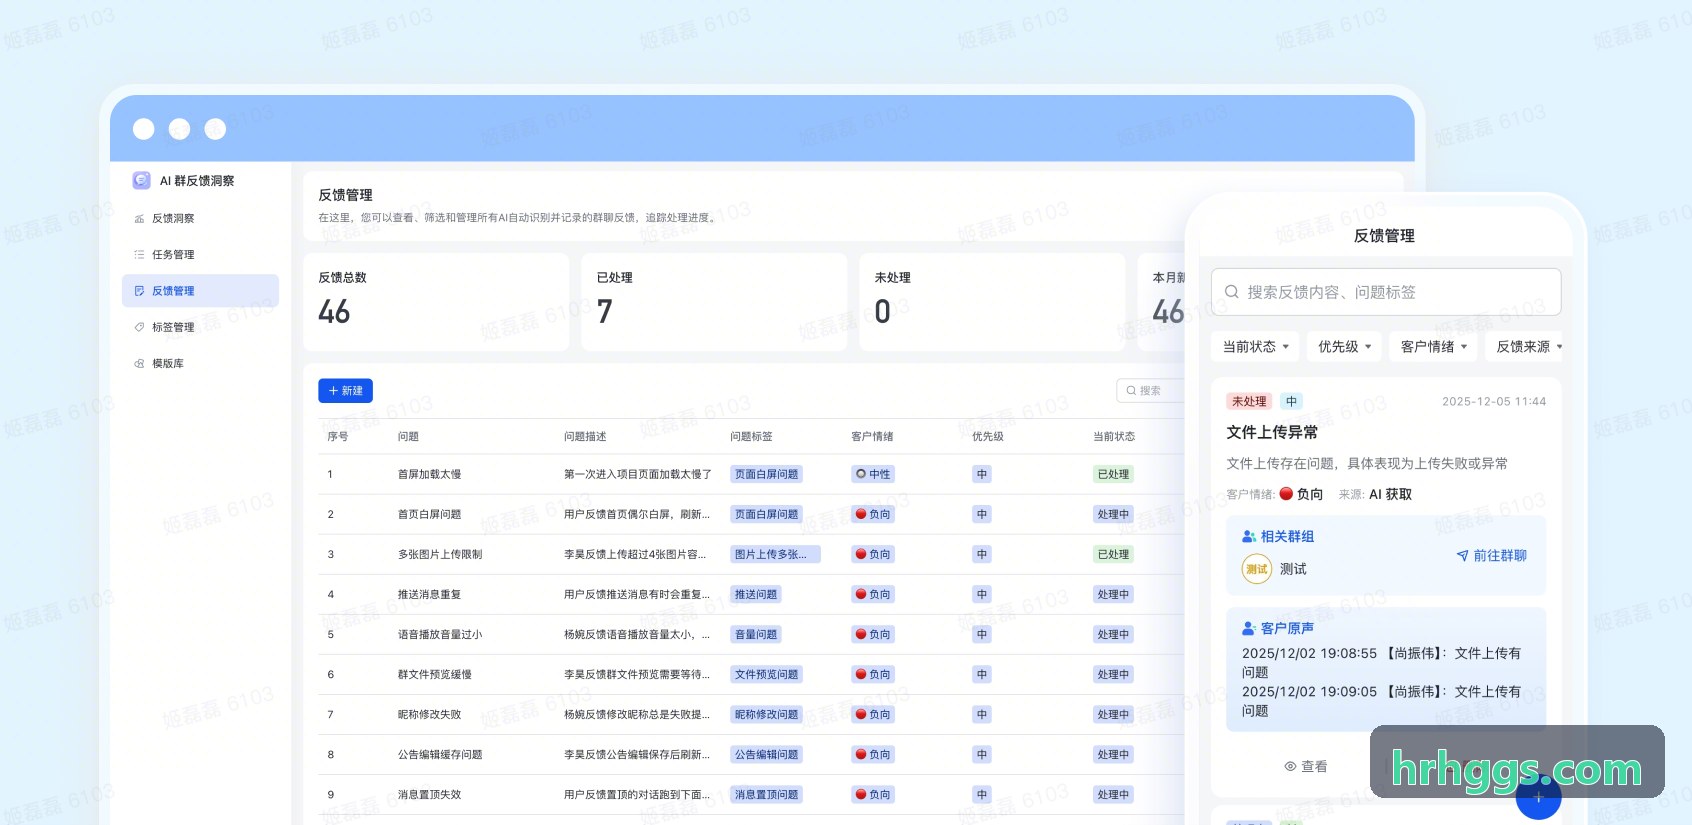
Task: Select the 推送消息重复 issue cell
Action: [429, 594]
